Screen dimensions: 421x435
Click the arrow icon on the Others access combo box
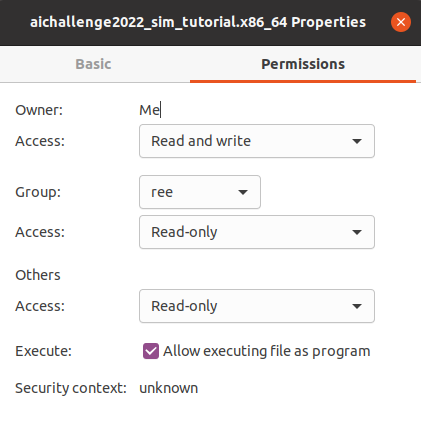[357, 306]
